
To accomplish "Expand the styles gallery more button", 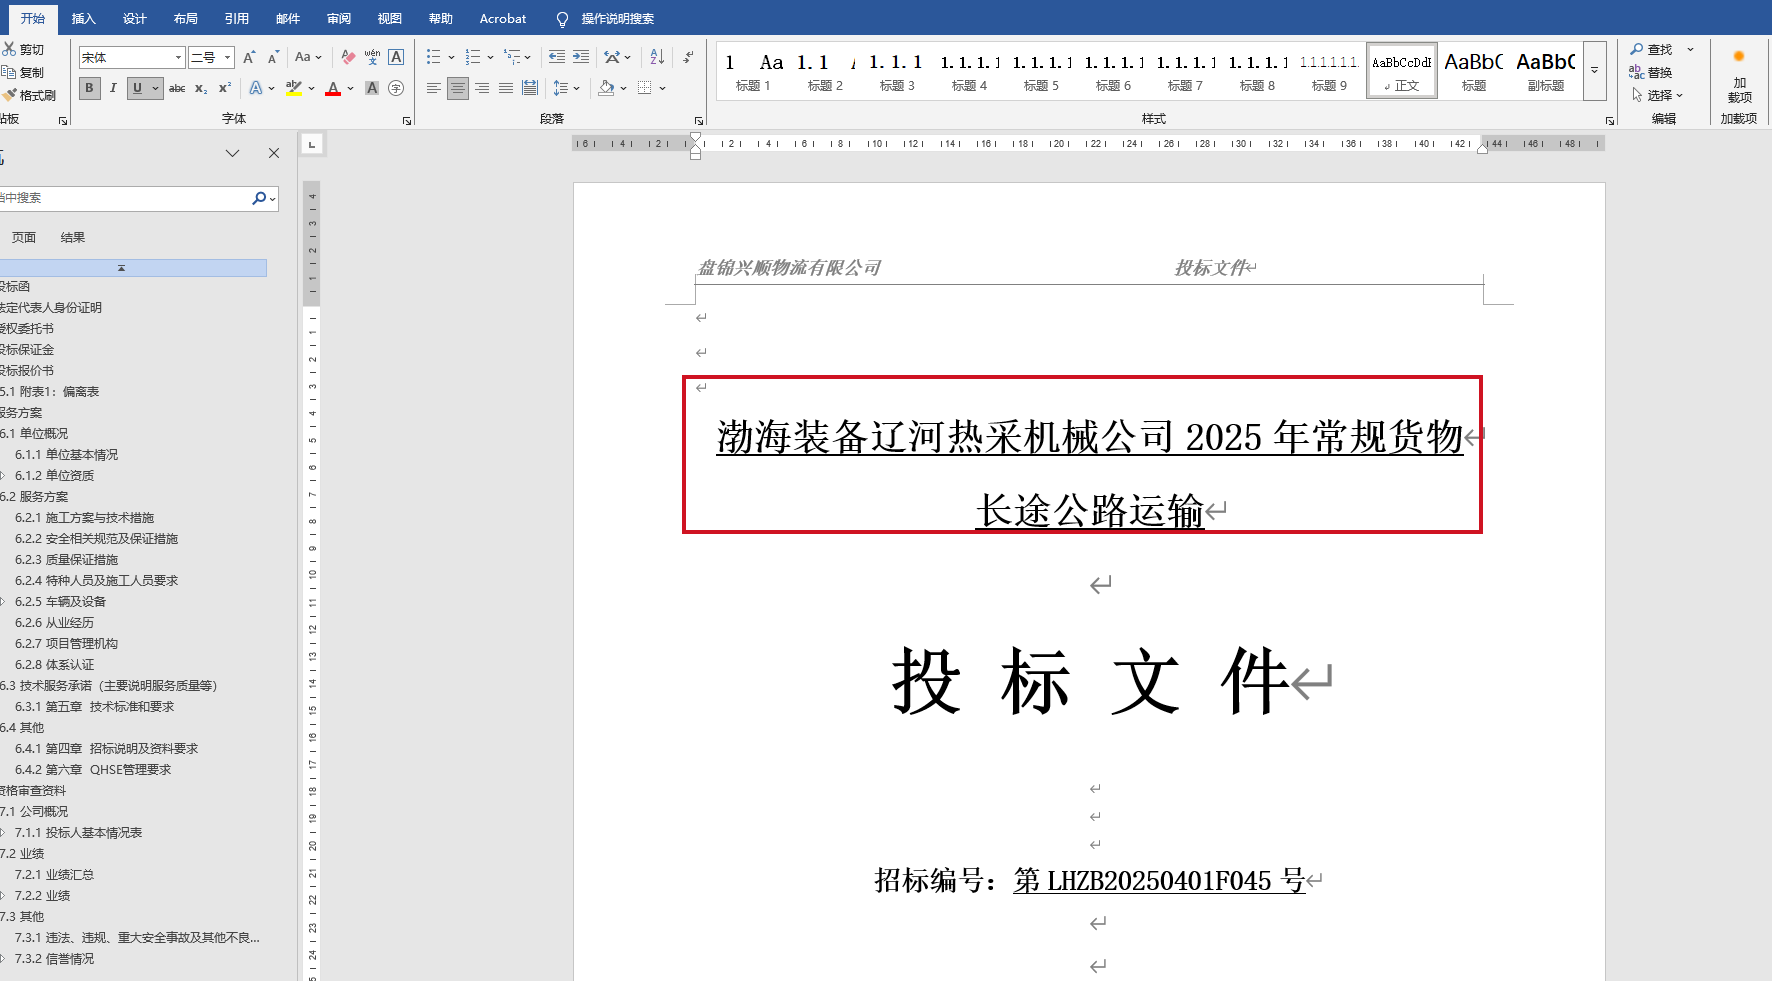I will [1595, 70].
